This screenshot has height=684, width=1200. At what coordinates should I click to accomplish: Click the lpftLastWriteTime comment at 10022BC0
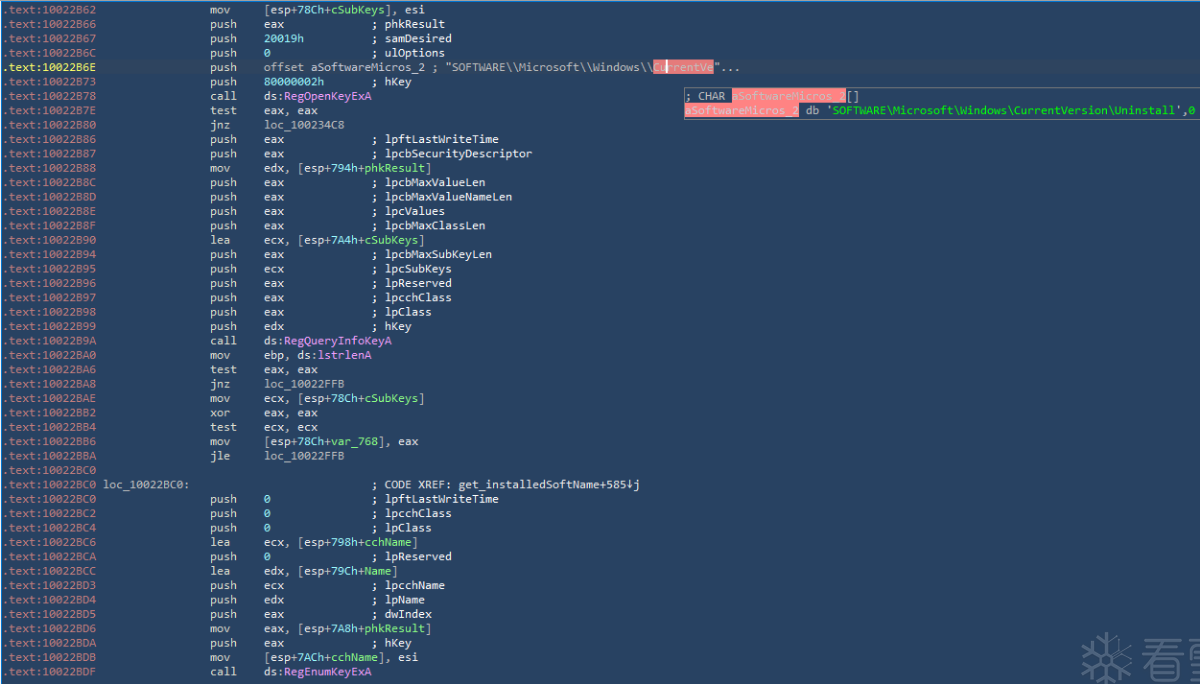(435, 500)
